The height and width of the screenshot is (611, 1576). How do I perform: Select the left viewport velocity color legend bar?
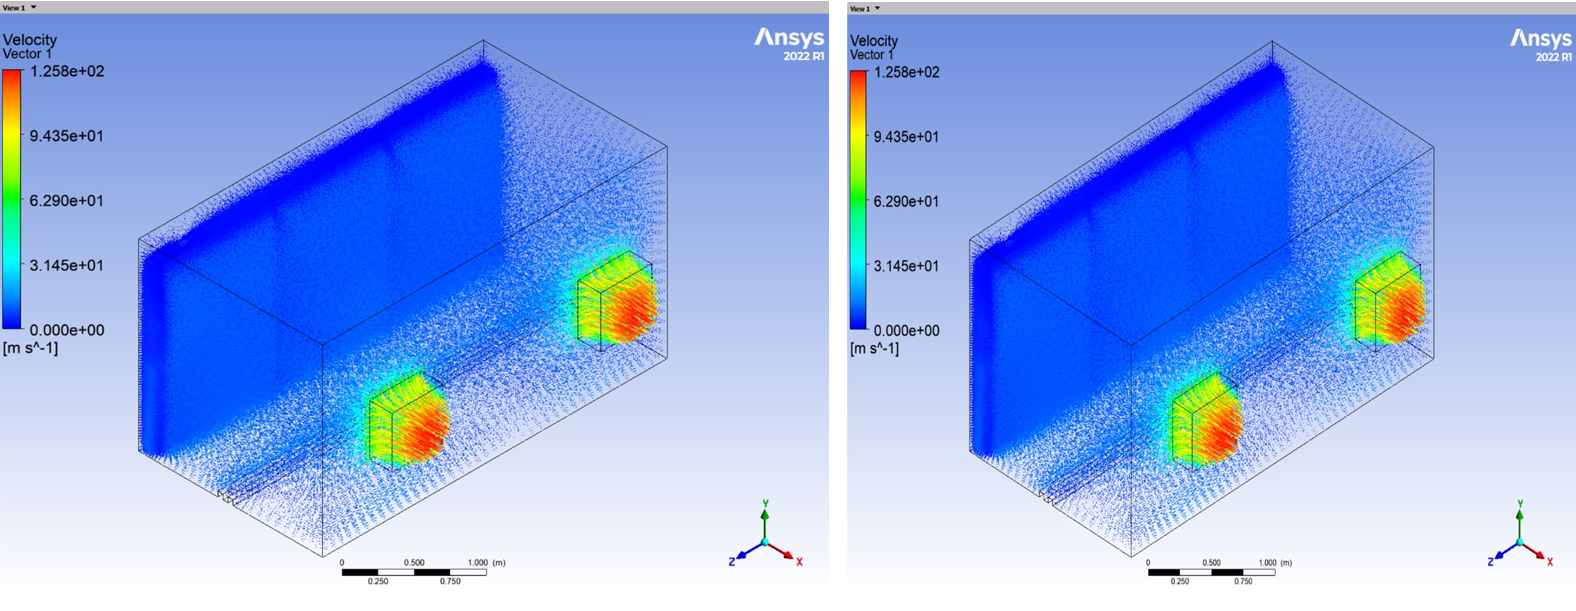point(12,200)
